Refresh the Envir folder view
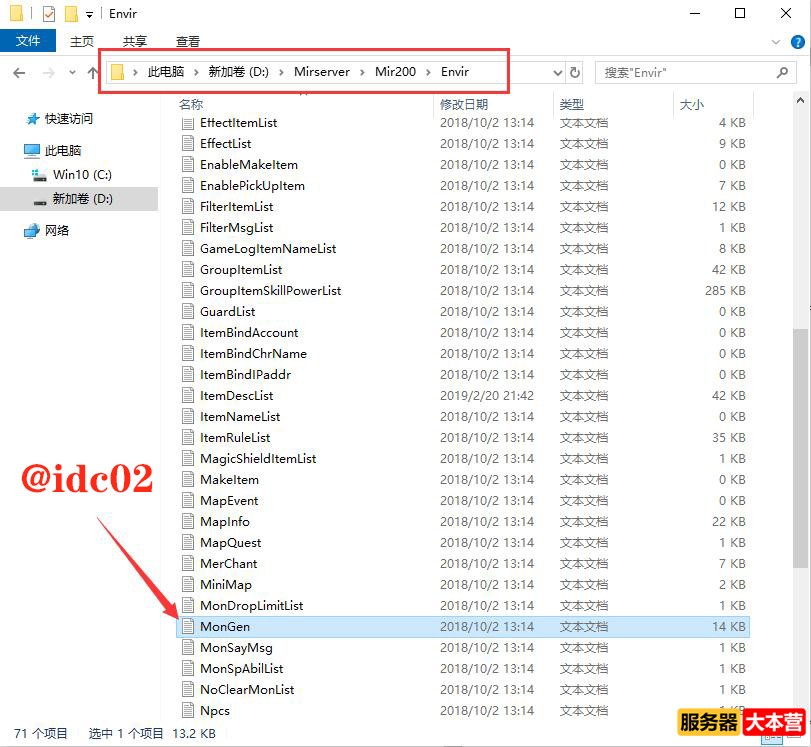 tap(575, 72)
